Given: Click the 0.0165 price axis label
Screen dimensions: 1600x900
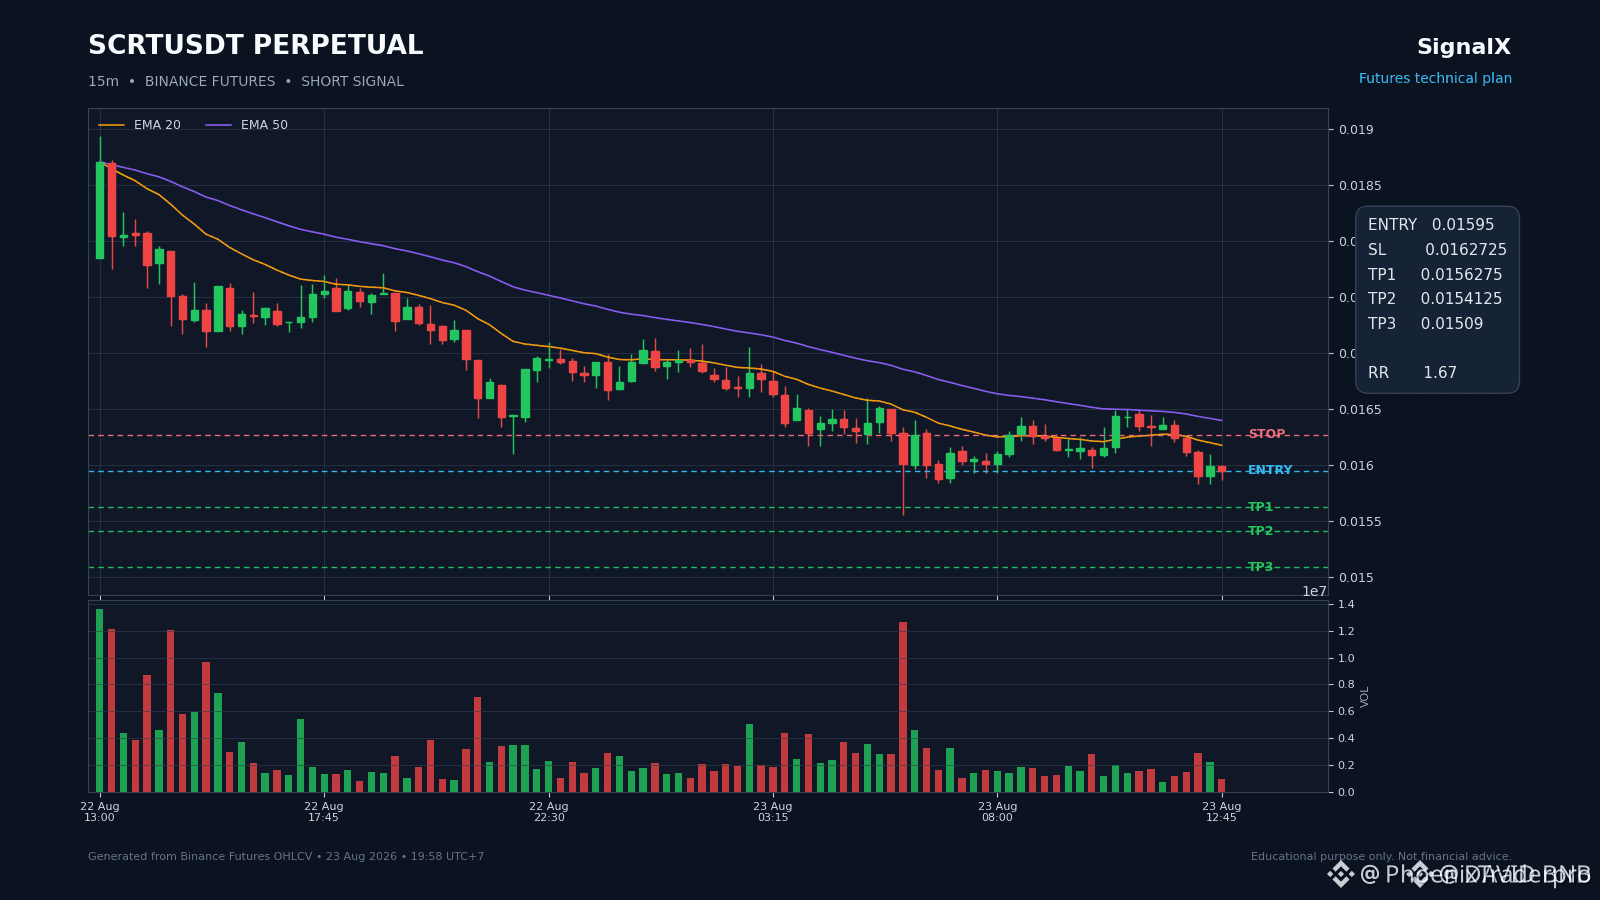Looking at the screenshot, I should pyautogui.click(x=1360, y=410).
